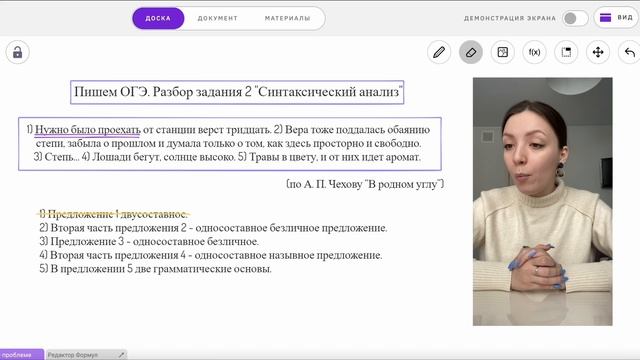The height and width of the screenshot is (360, 640).
Task: Switch to the Документ tab
Action: [218, 18]
